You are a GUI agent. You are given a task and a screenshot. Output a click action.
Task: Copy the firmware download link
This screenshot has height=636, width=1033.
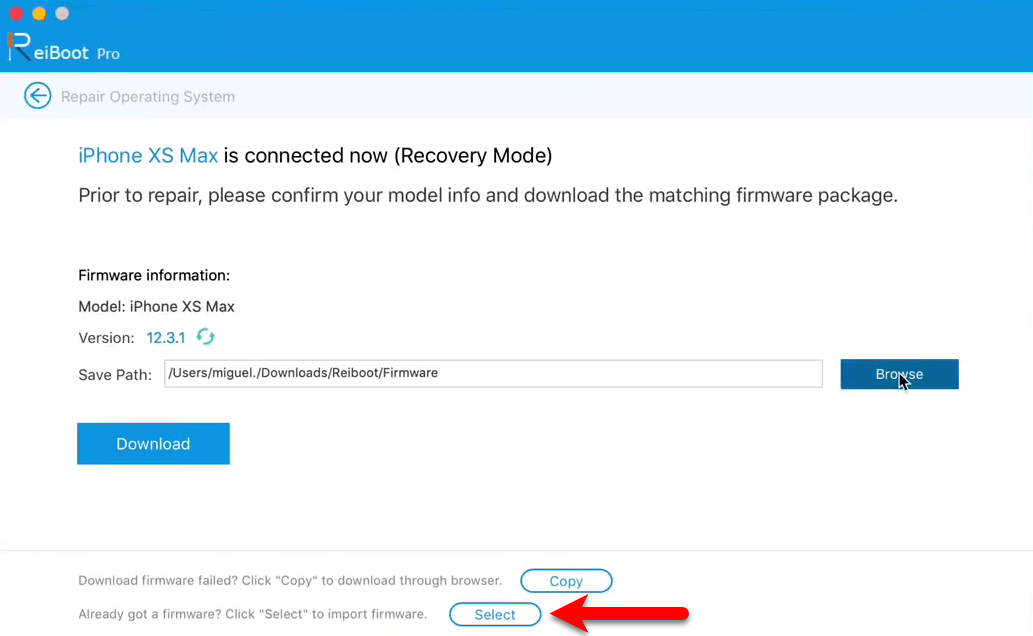click(x=566, y=581)
